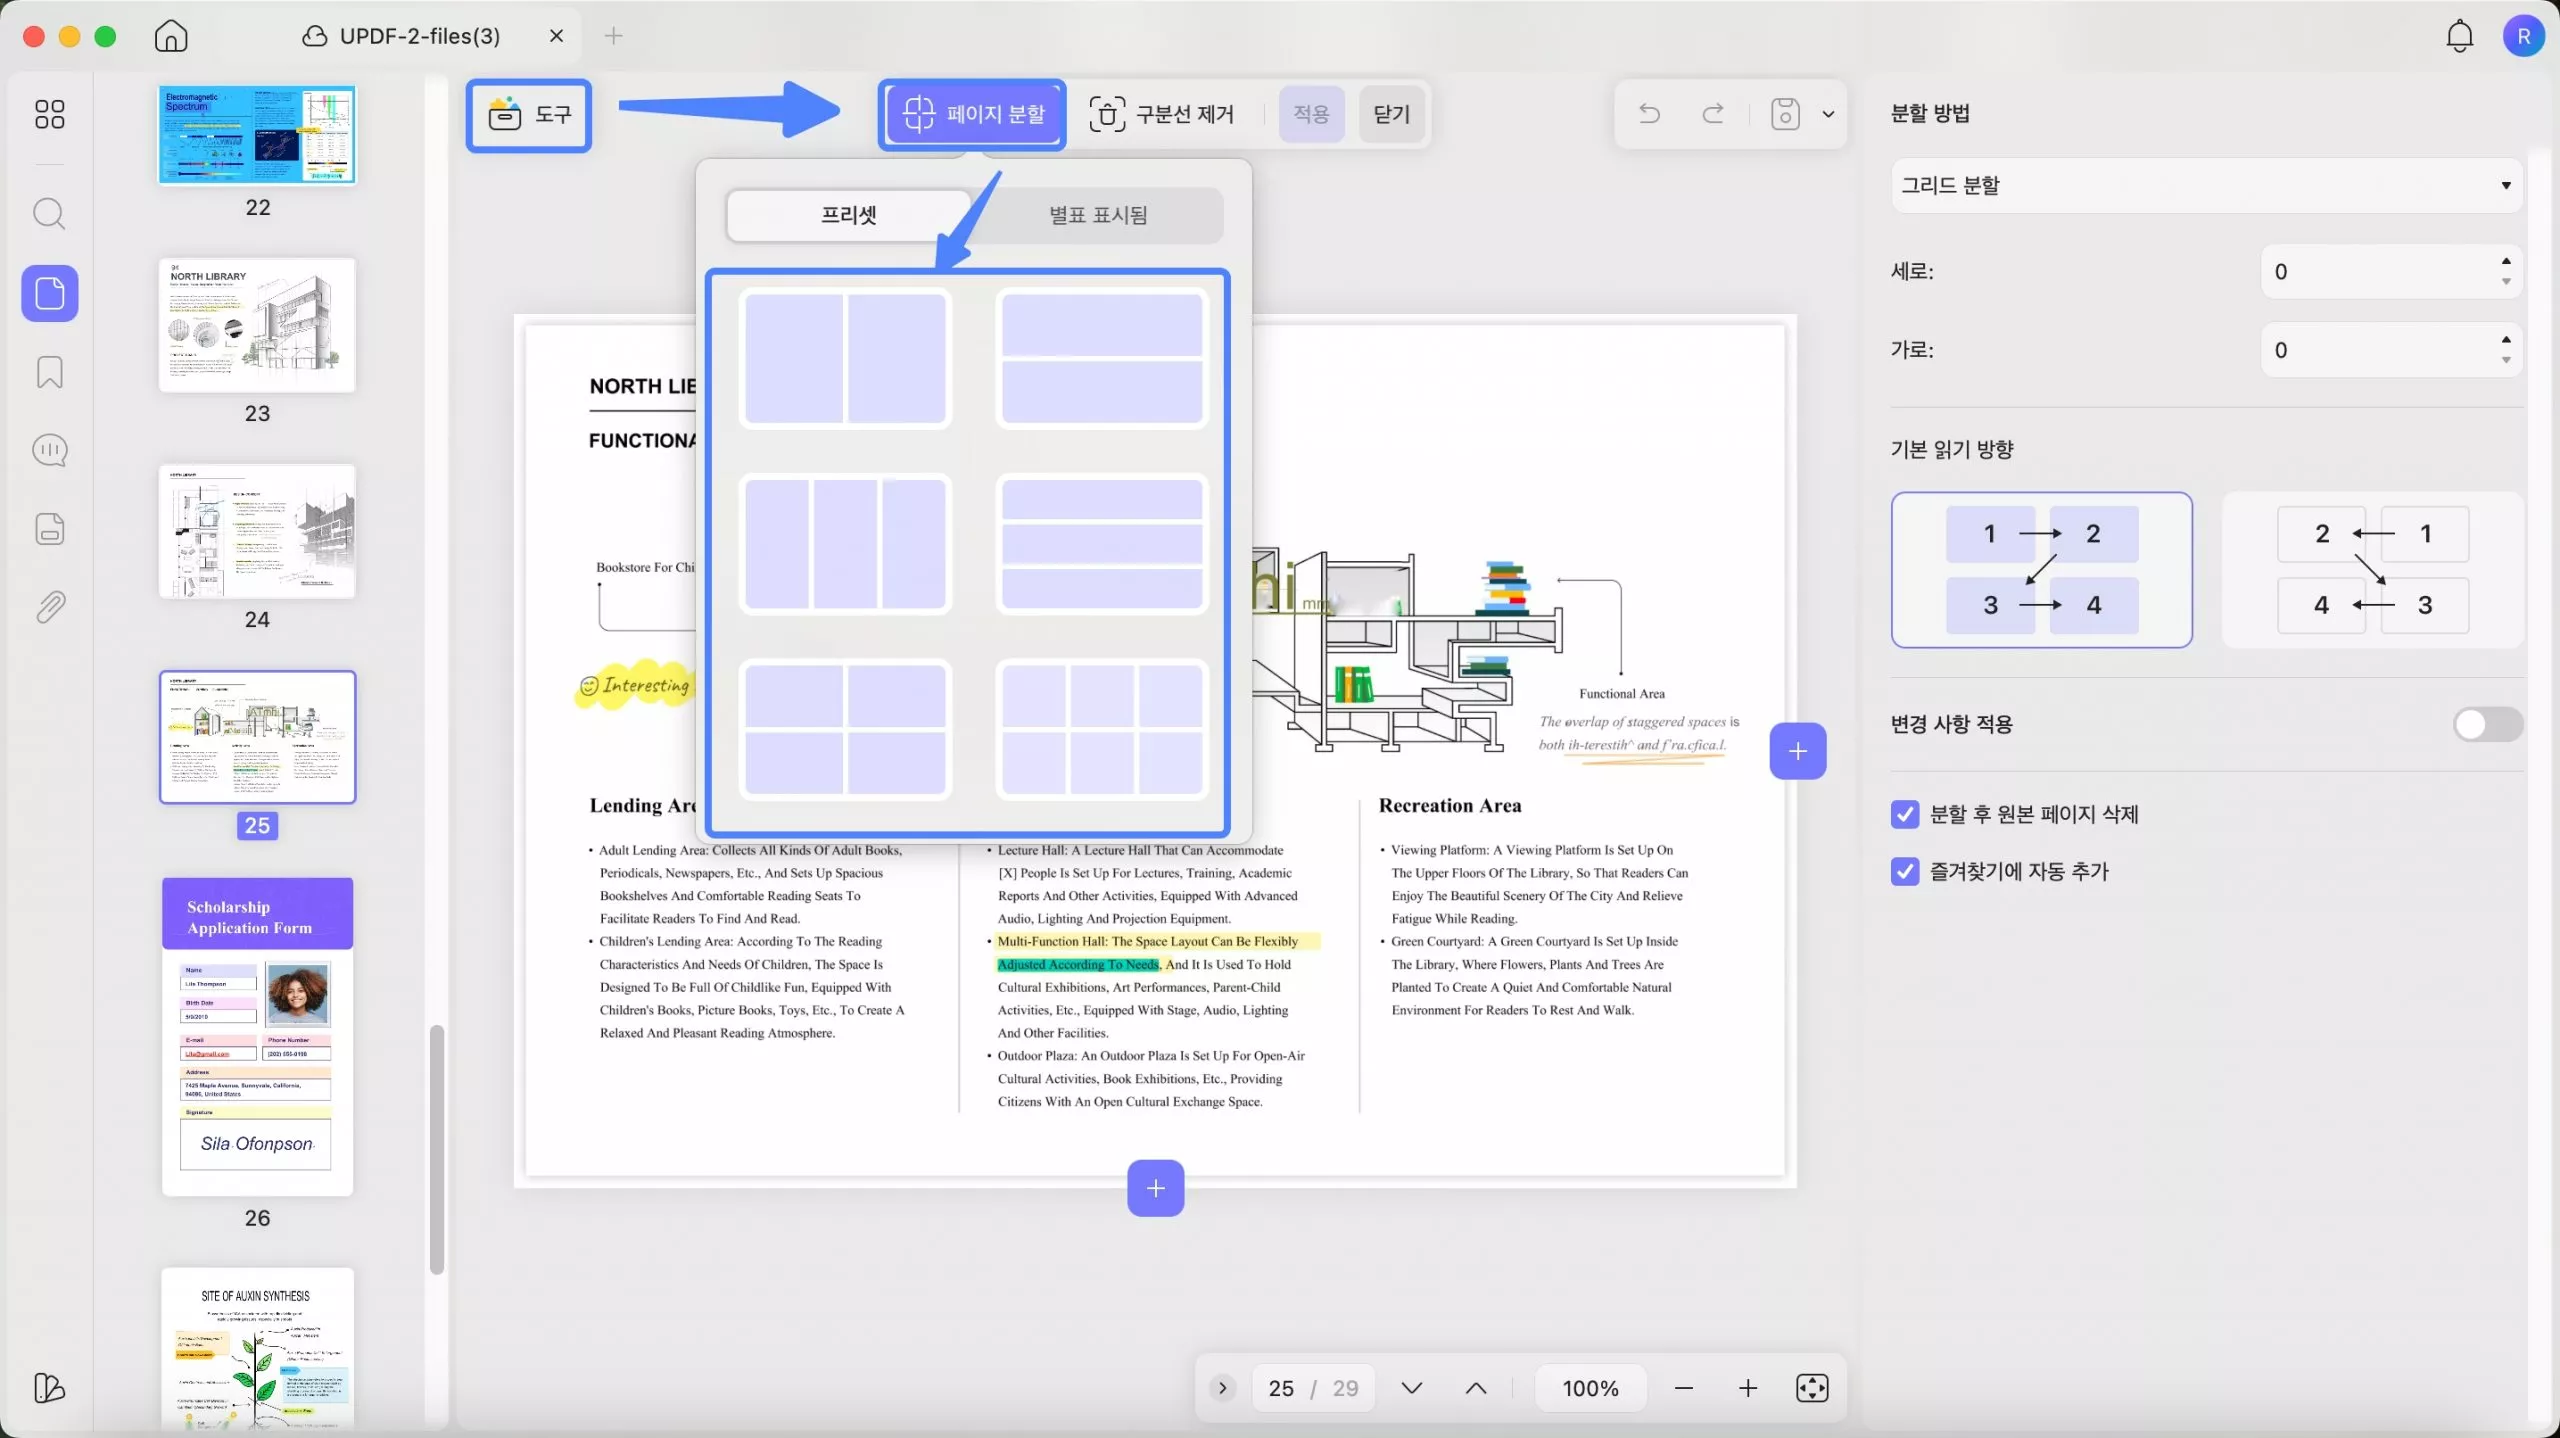This screenshot has width=2560, height=1438.
Task: Uncheck 분할 후 원본 페이지 삭제 checkbox
Action: (x=1905, y=814)
